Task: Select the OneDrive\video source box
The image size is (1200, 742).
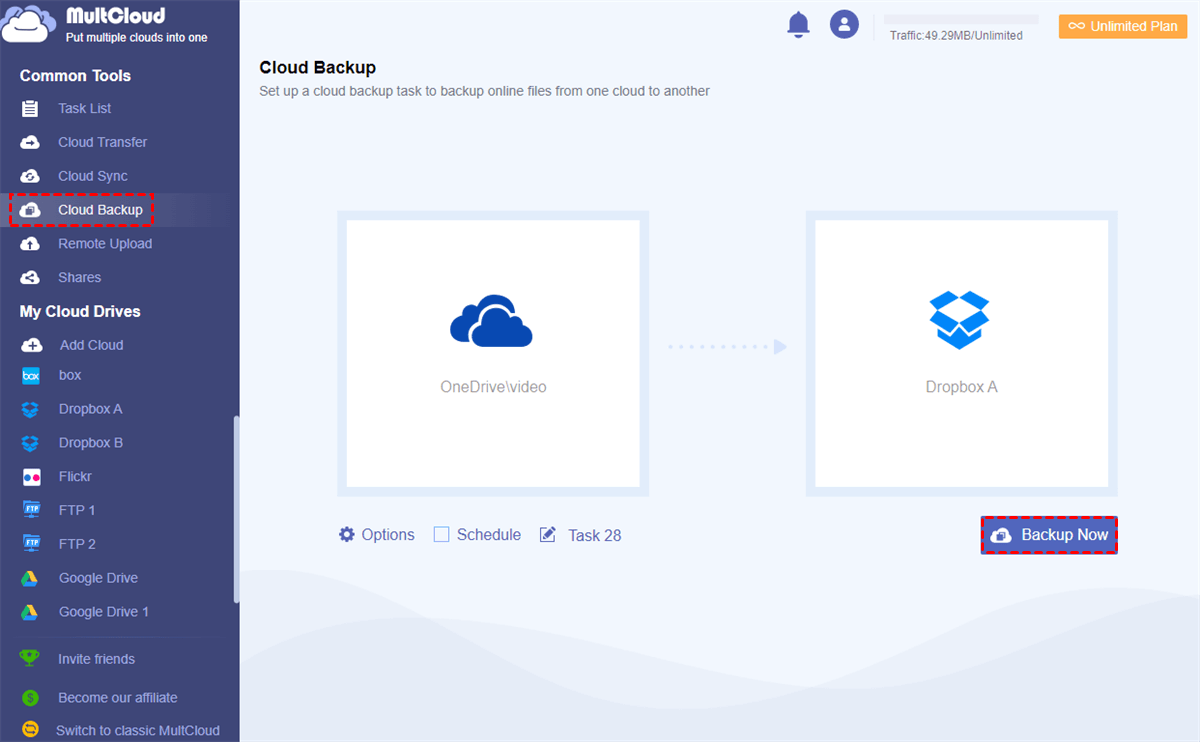Action: tap(493, 353)
